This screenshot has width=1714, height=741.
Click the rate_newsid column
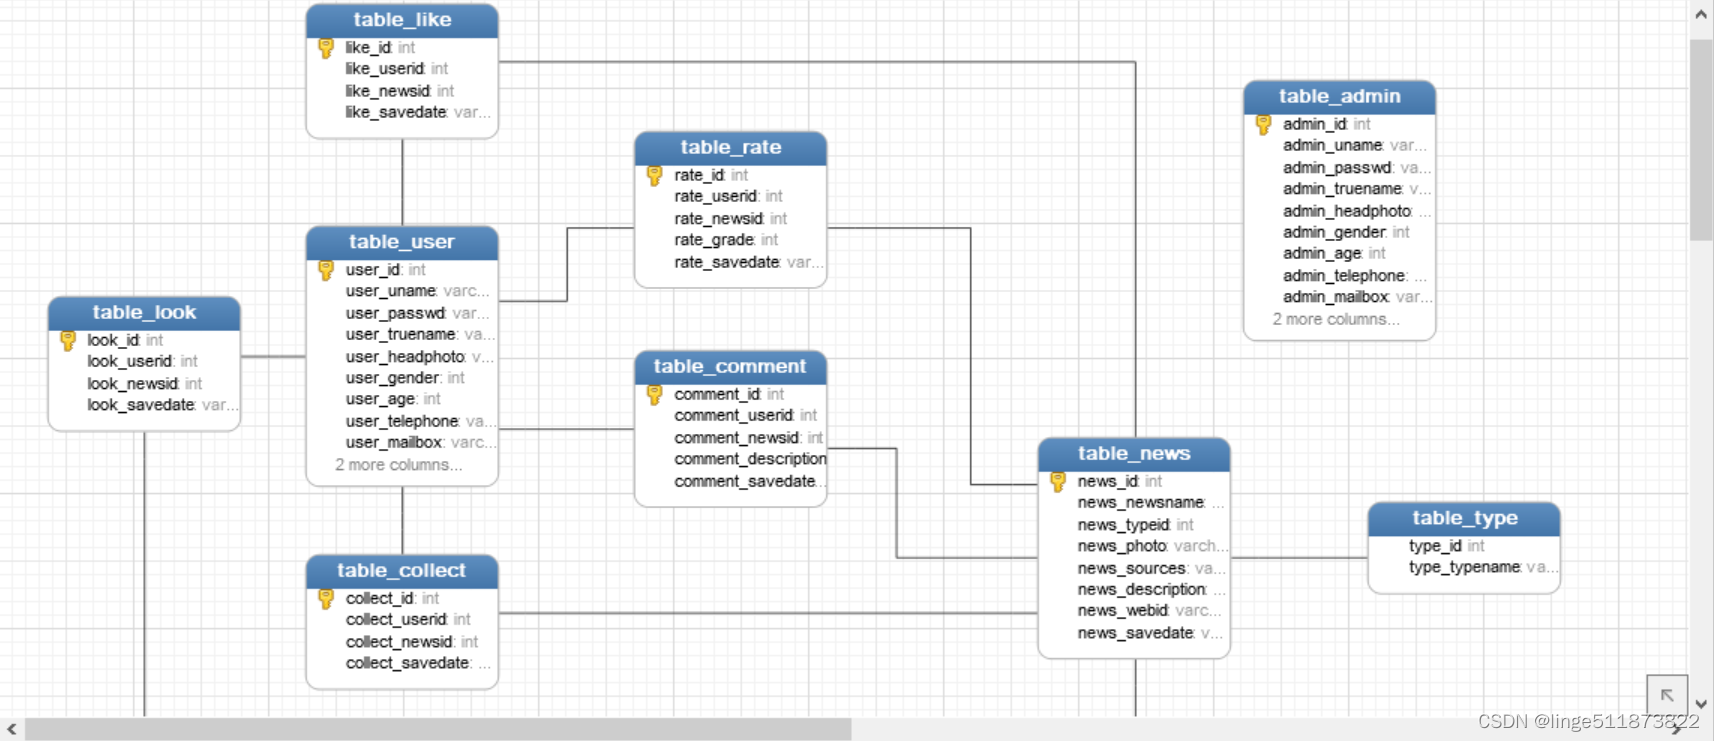730,219
